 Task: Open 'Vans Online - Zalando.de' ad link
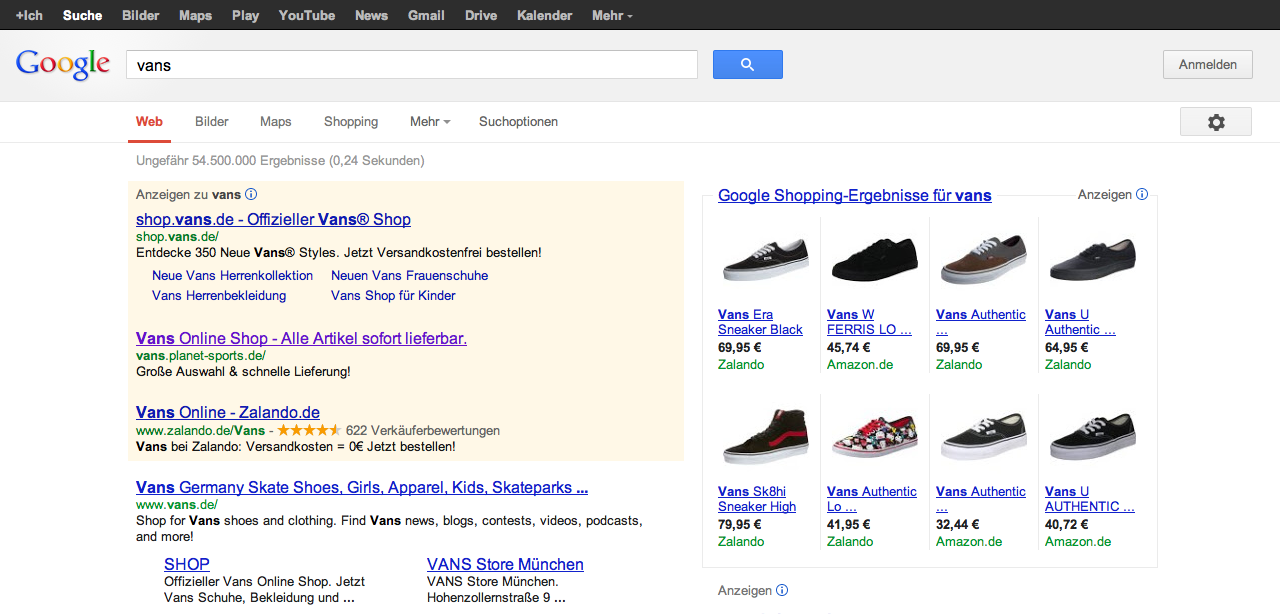(x=228, y=413)
